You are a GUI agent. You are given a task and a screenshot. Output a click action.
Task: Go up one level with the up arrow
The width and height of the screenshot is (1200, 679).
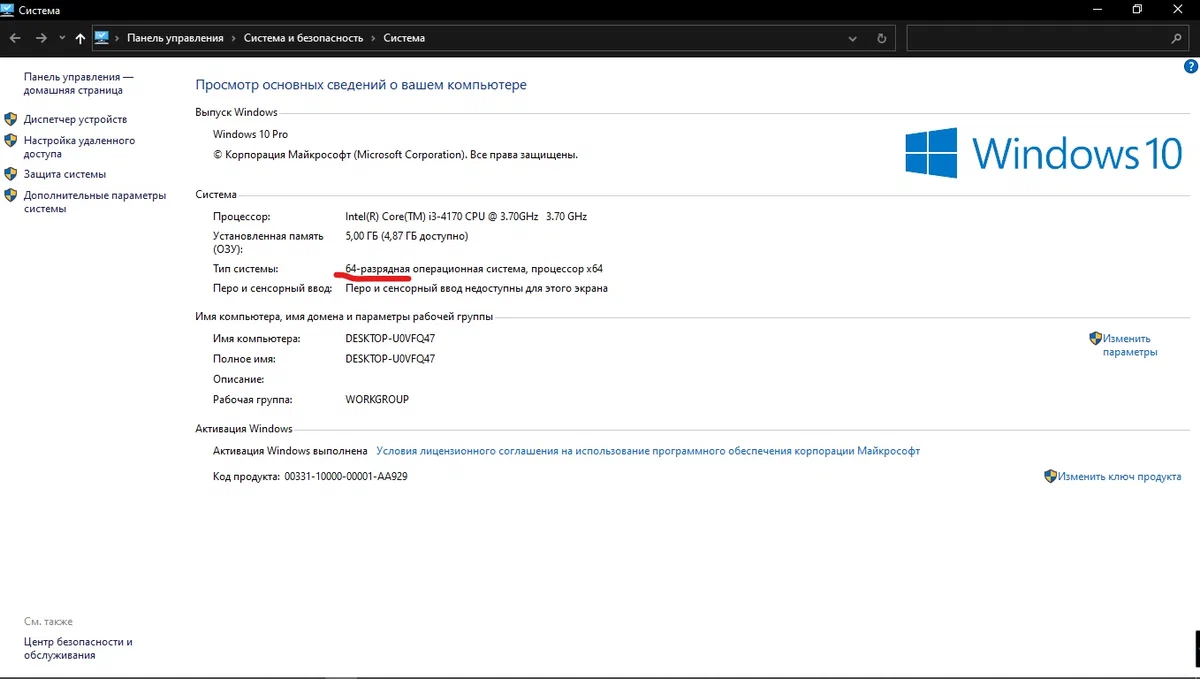click(x=80, y=38)
